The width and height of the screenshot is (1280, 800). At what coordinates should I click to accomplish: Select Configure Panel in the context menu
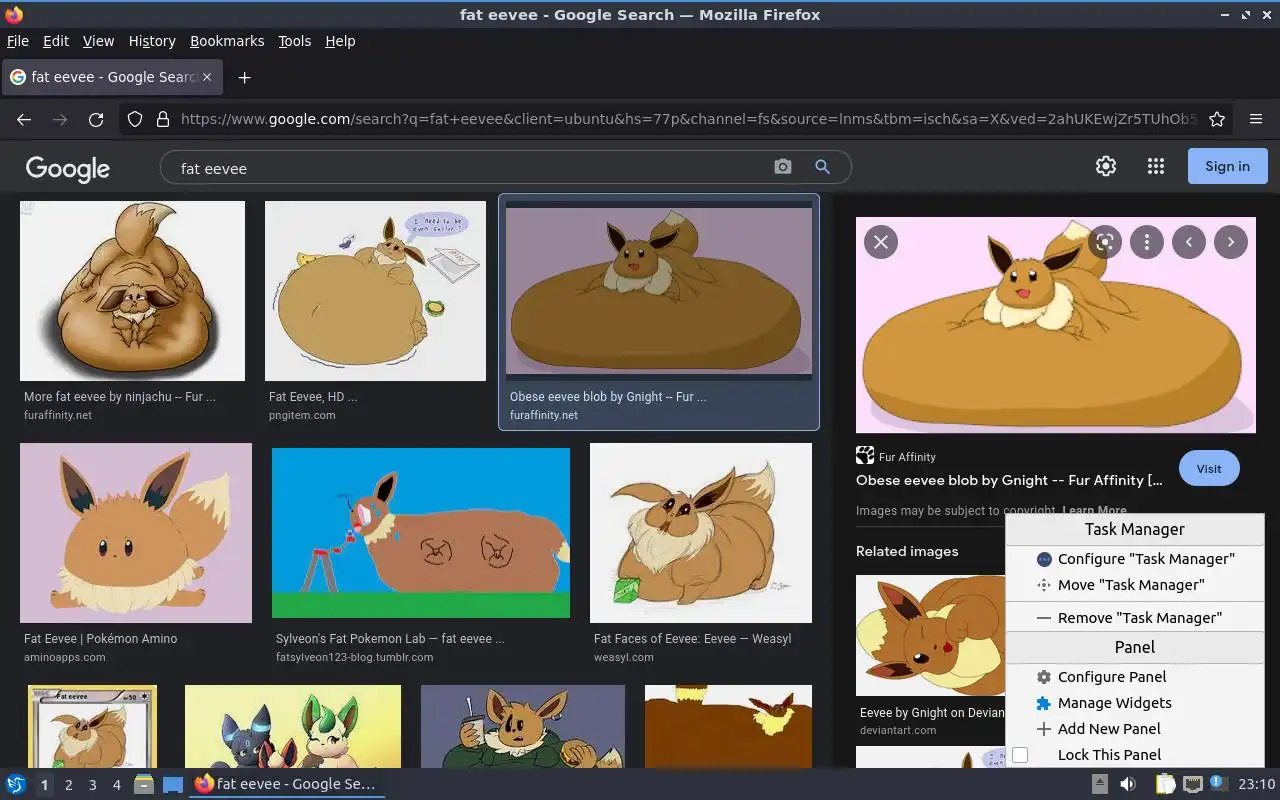(x=1135, y=677)
